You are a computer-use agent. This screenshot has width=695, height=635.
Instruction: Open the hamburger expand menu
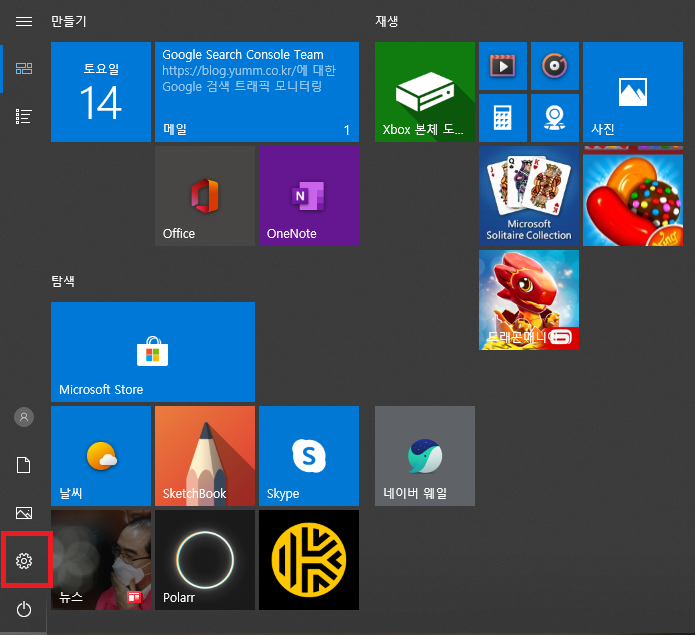(23, 21)
